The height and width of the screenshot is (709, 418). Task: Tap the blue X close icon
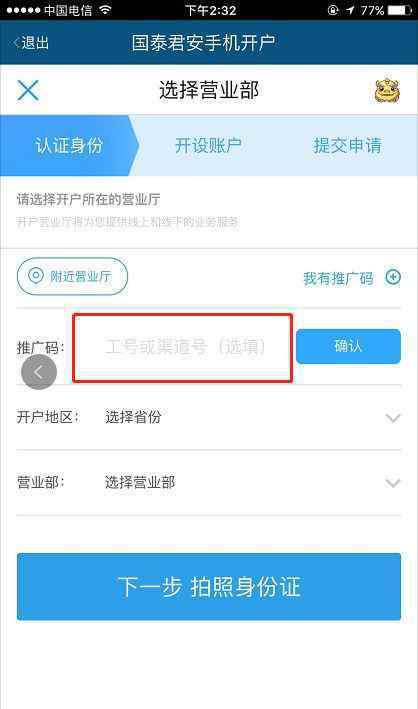tap(28, 90)
